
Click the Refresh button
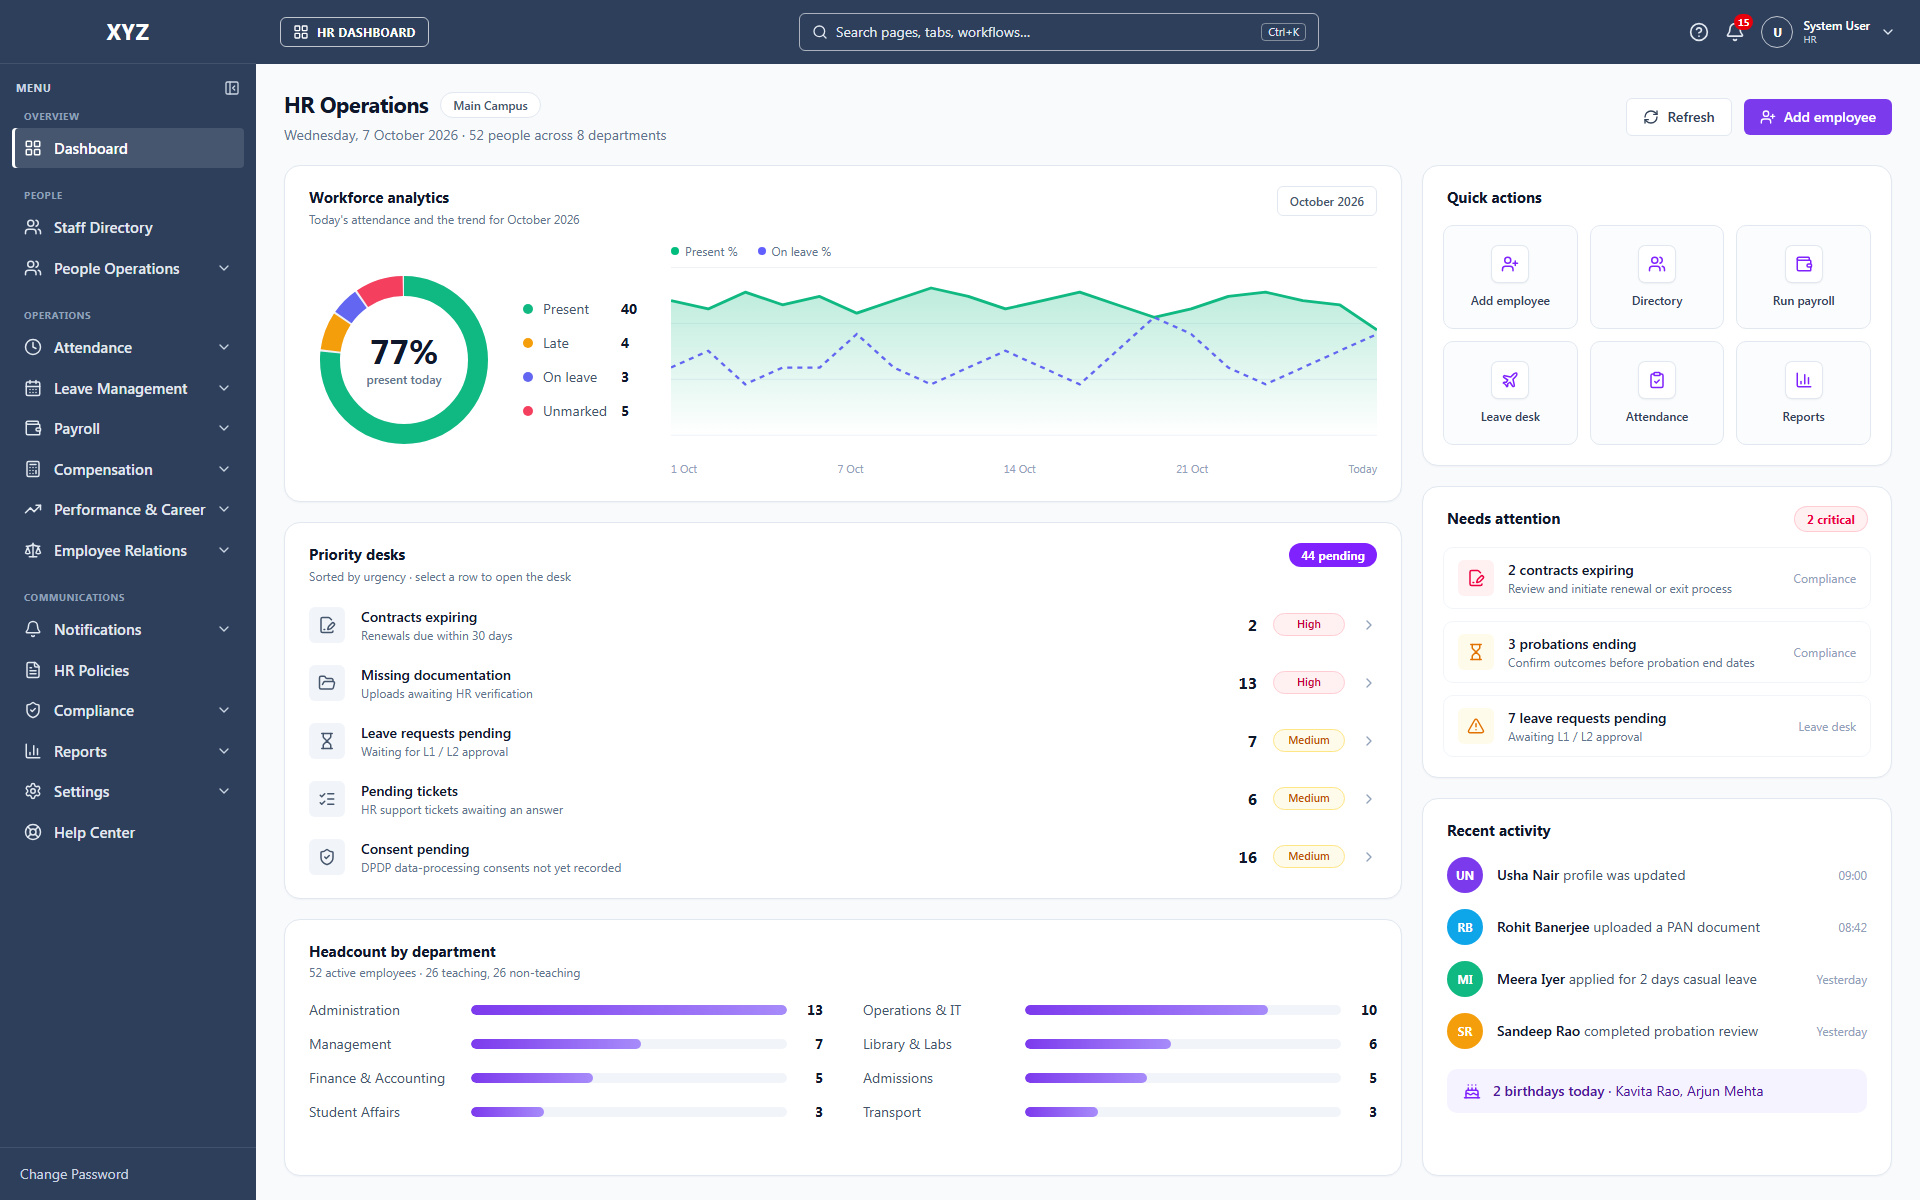tap(1678, 117)
